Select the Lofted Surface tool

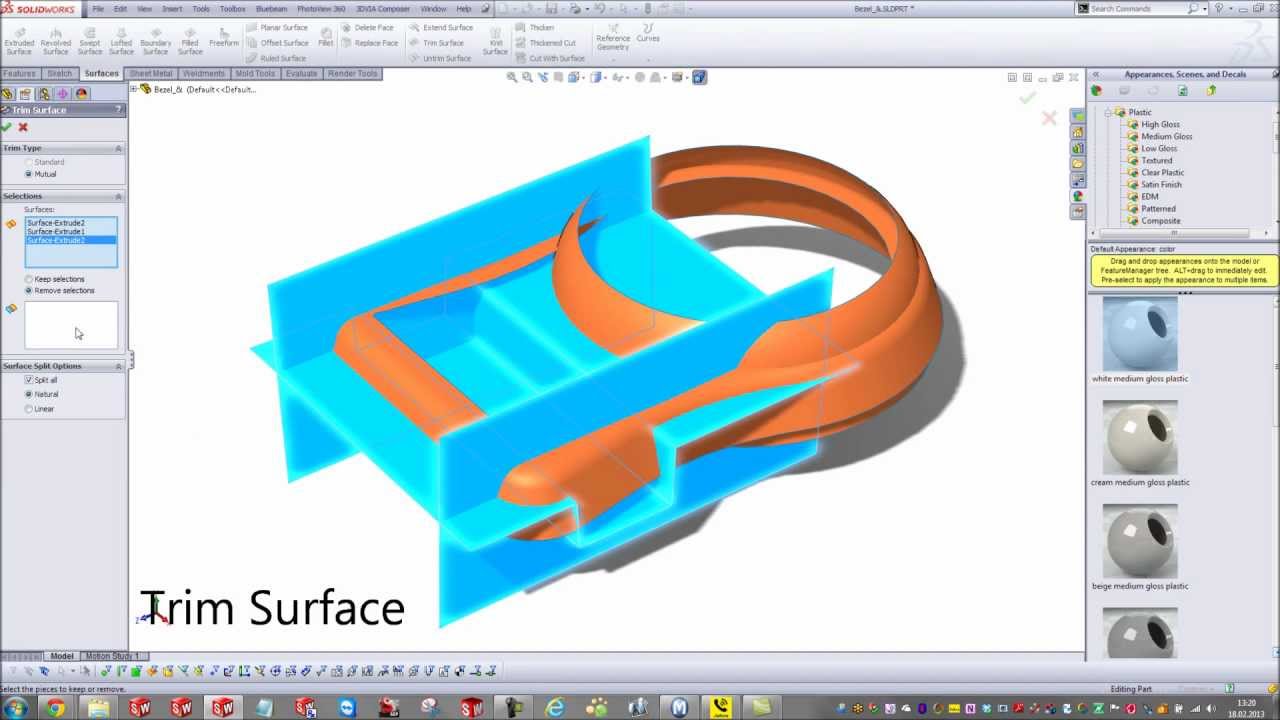(121, 40)
